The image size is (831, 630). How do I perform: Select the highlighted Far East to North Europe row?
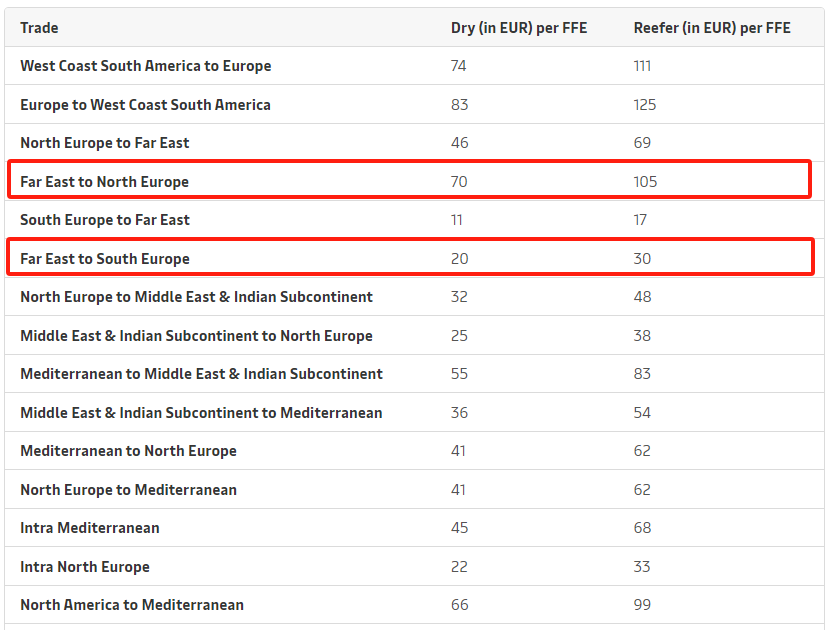pyautogui.click(x=409, y=180)
